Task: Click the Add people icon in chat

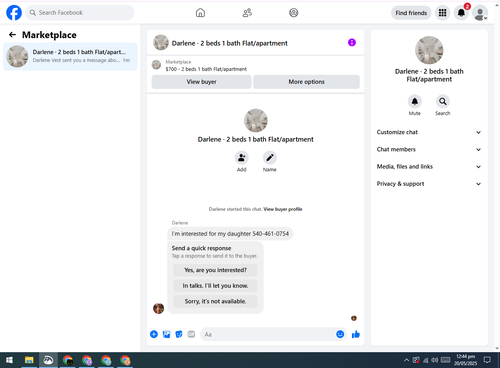Action: click(241, 157)
